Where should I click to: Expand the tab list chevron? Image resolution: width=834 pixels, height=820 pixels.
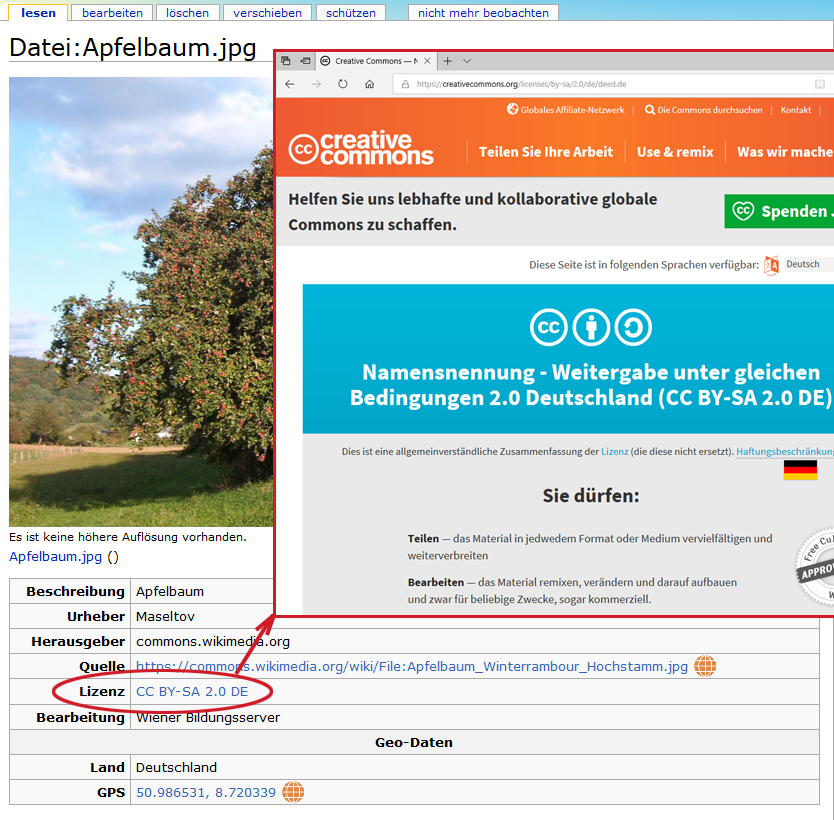(467, 61)
